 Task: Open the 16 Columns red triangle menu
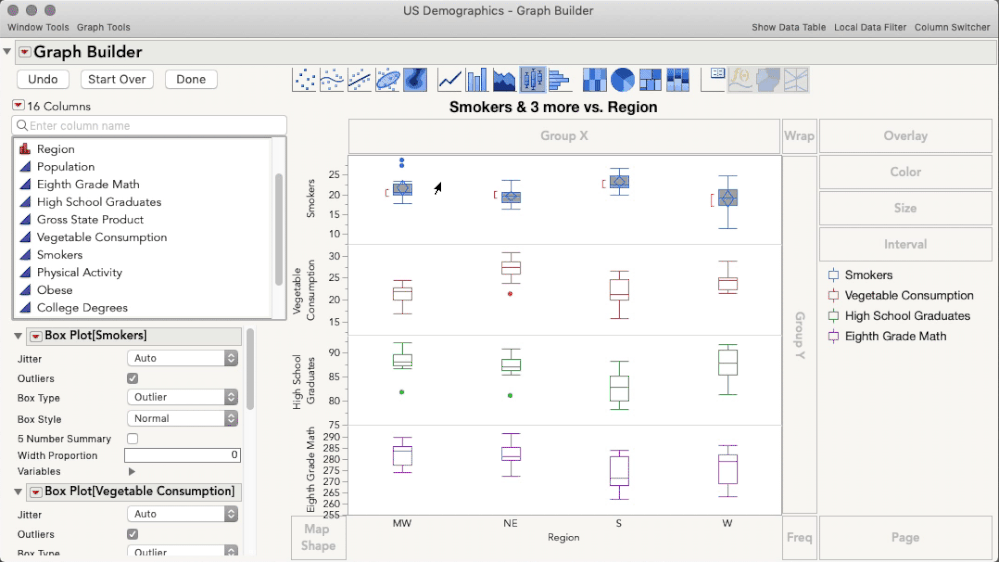[x=18, y=105]
